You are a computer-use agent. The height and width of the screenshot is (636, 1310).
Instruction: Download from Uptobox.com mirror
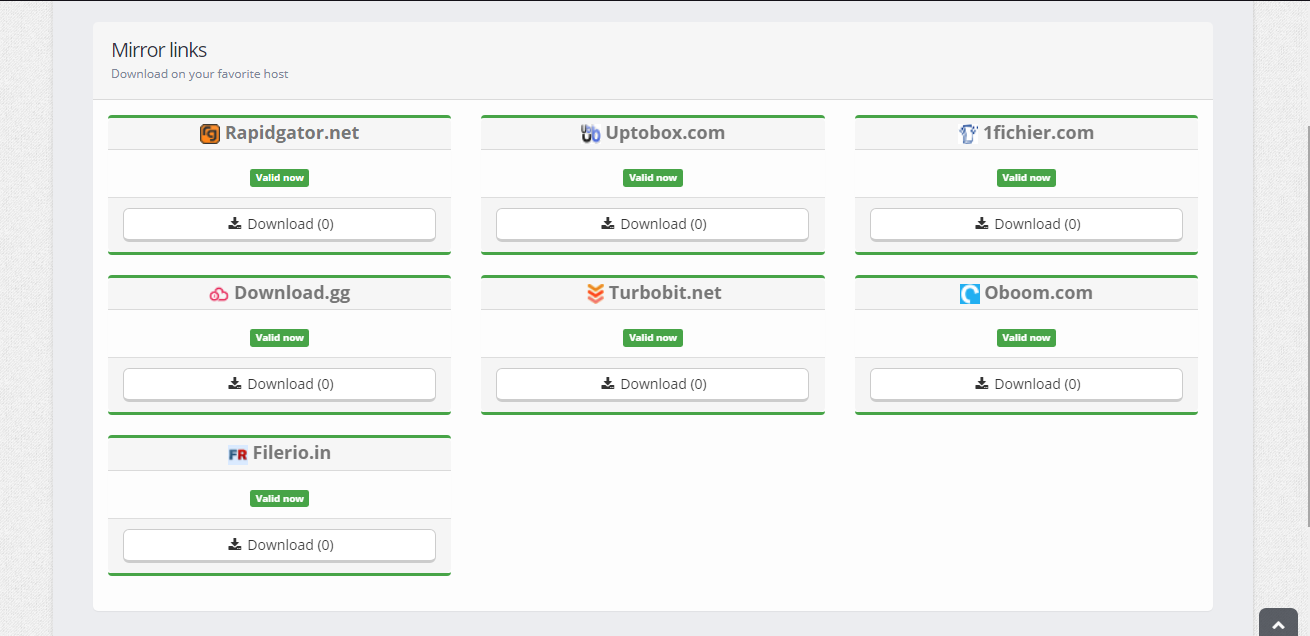point(652,224)
